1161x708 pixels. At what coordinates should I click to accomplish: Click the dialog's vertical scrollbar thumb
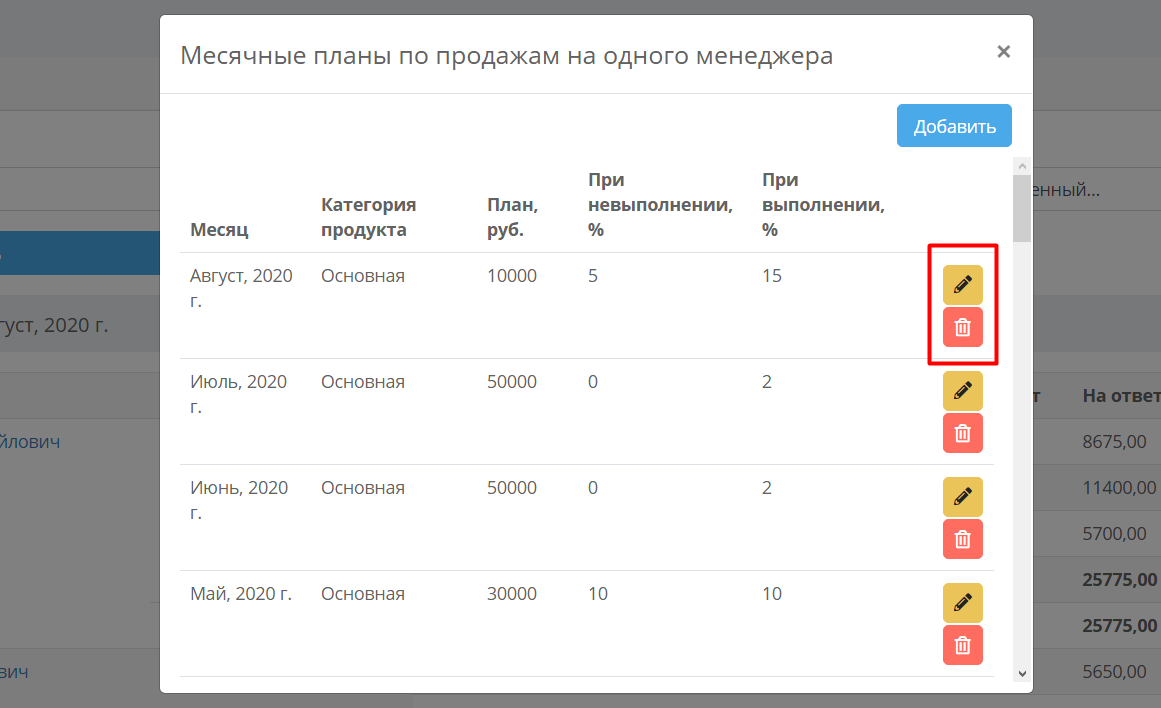pos(1022,209)
